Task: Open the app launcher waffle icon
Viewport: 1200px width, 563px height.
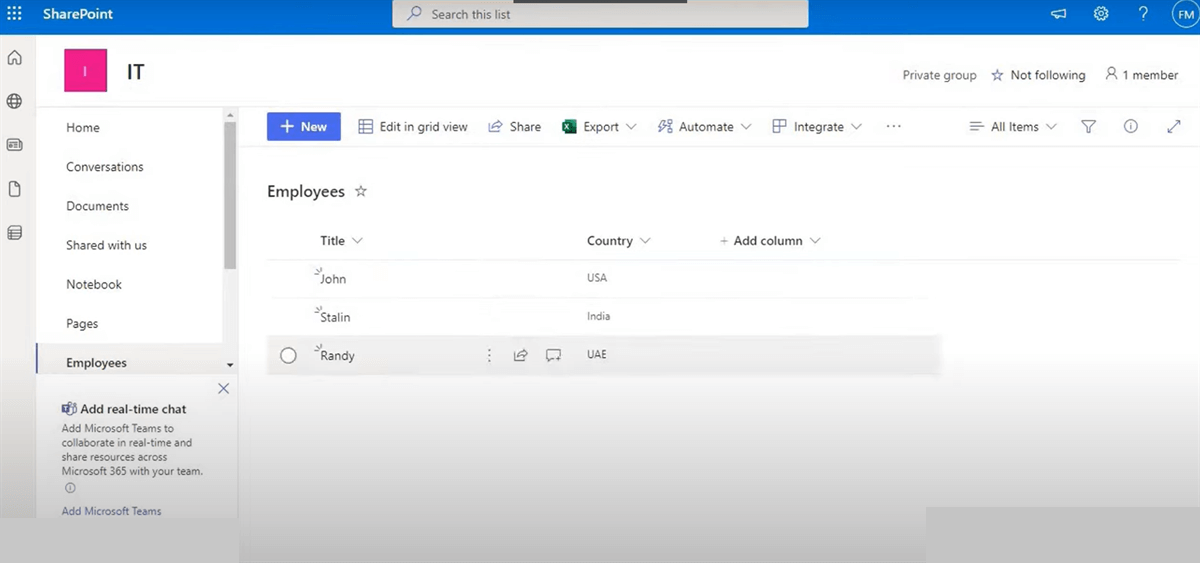Action: pos(14,14)
